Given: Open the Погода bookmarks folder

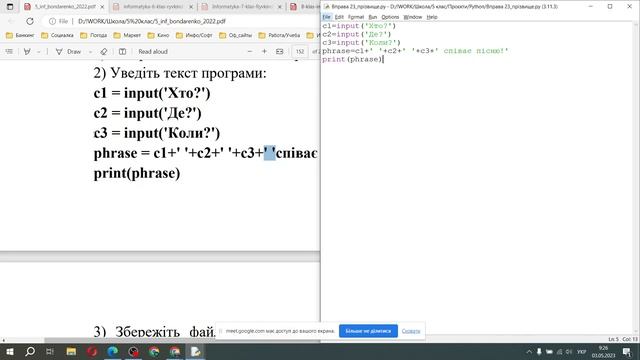Looking at the screenshot, I should click(93, 36).
